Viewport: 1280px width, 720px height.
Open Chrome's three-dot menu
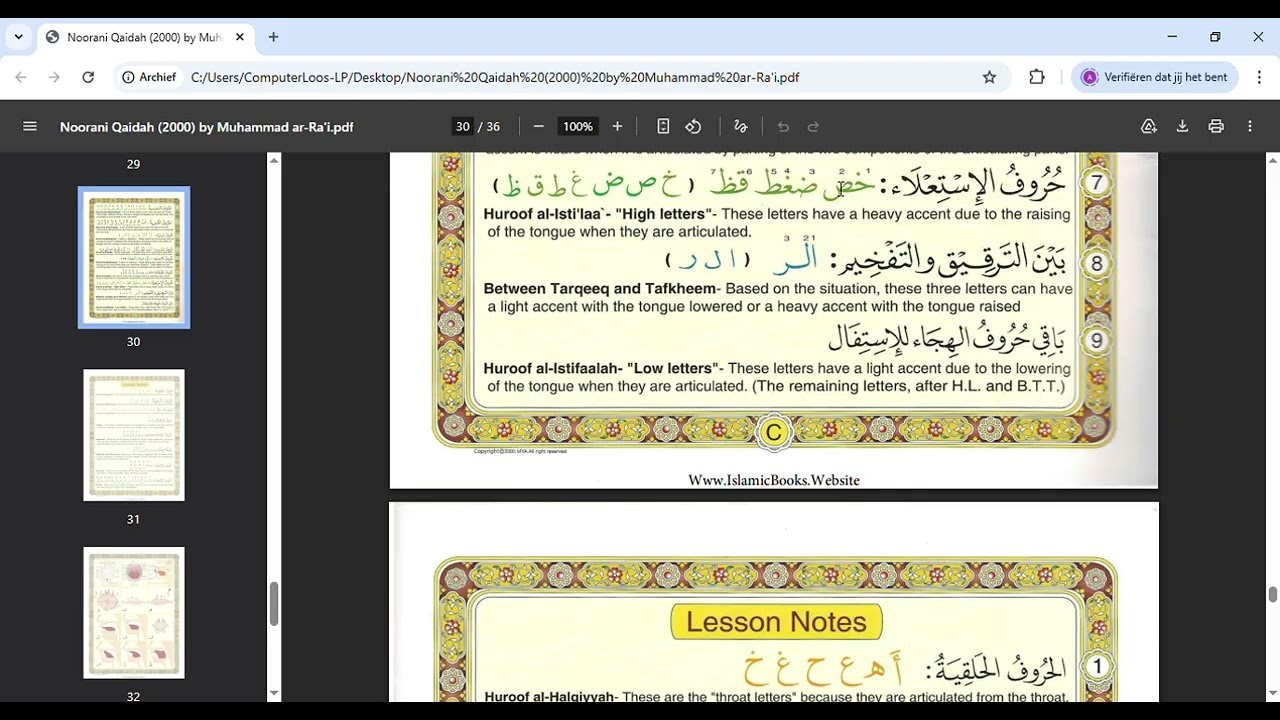click(1259, 77)
